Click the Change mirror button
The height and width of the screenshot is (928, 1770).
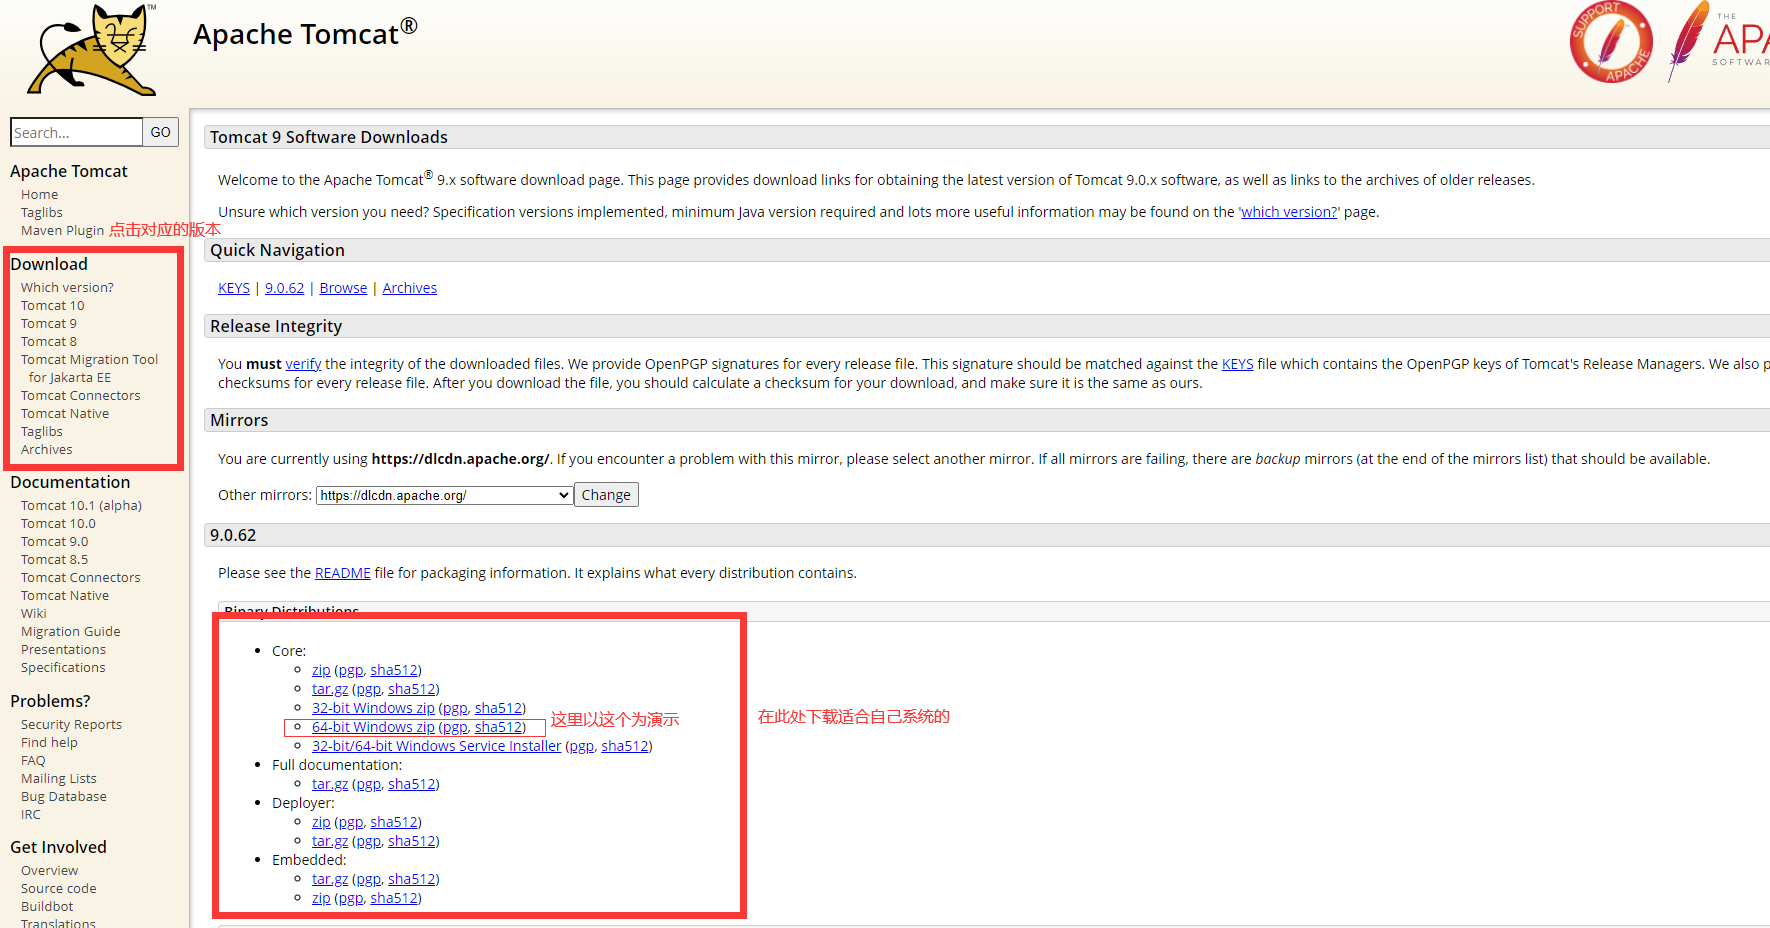(x=606, y=495)
